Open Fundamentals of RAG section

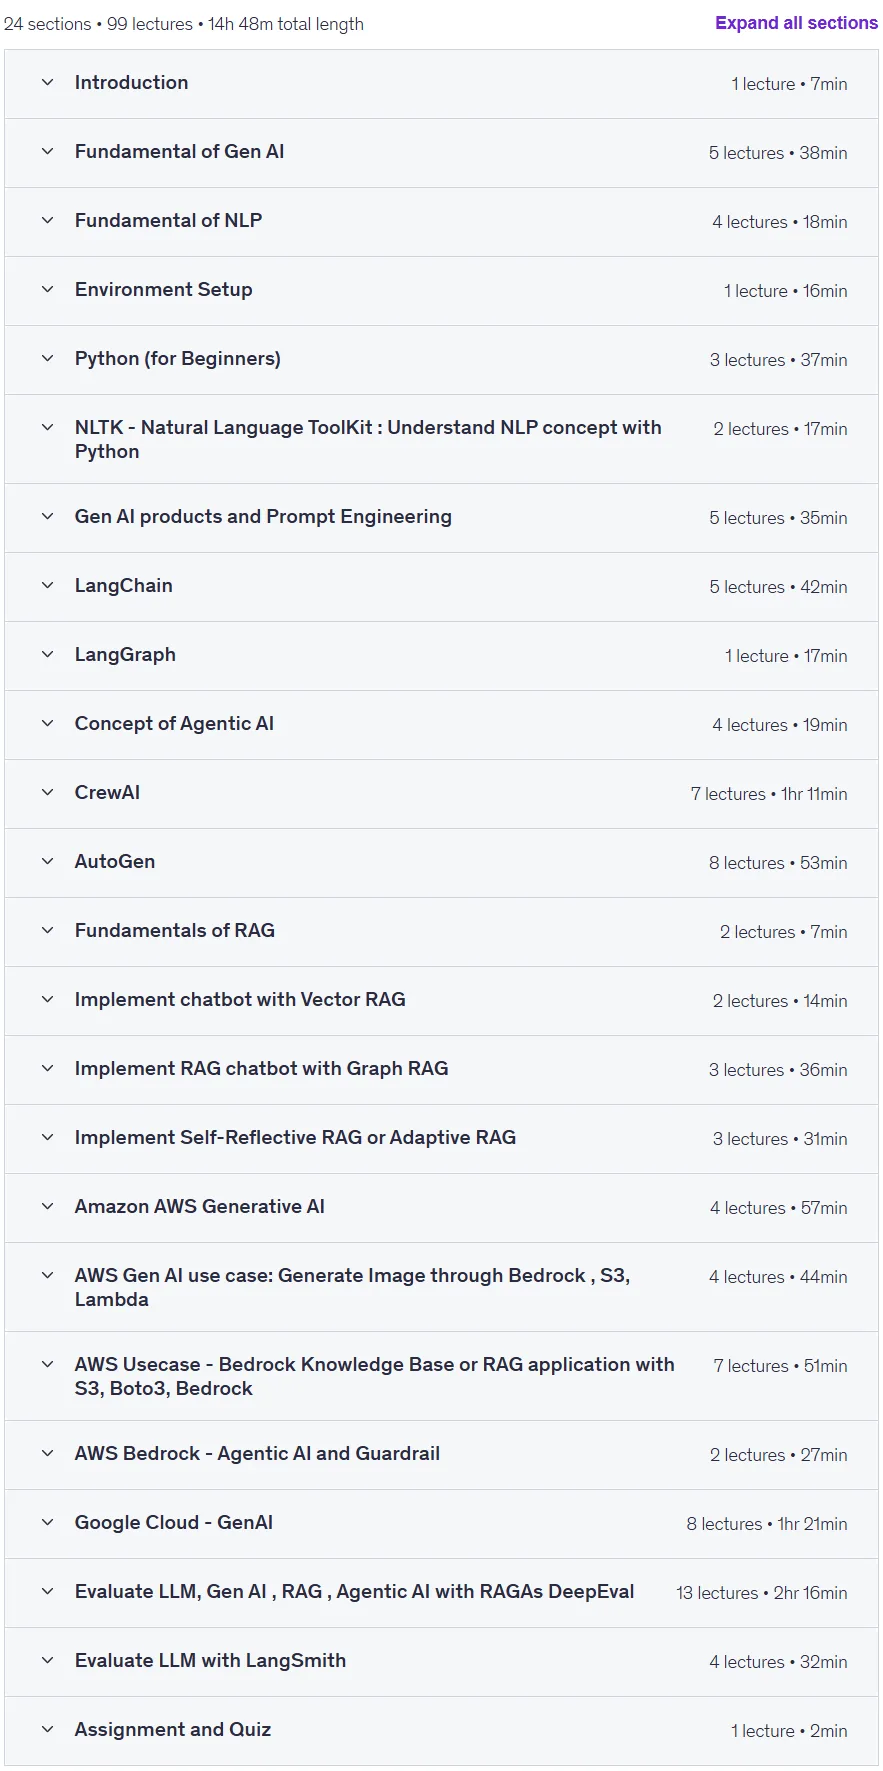(441, 932)
